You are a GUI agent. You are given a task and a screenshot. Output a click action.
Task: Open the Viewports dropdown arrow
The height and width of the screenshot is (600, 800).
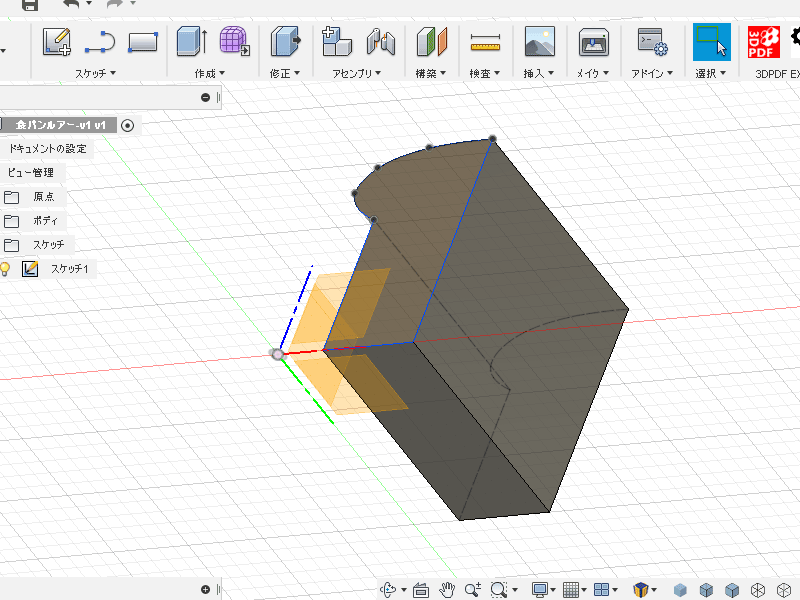pyautogui.click(x=615, y=590)
